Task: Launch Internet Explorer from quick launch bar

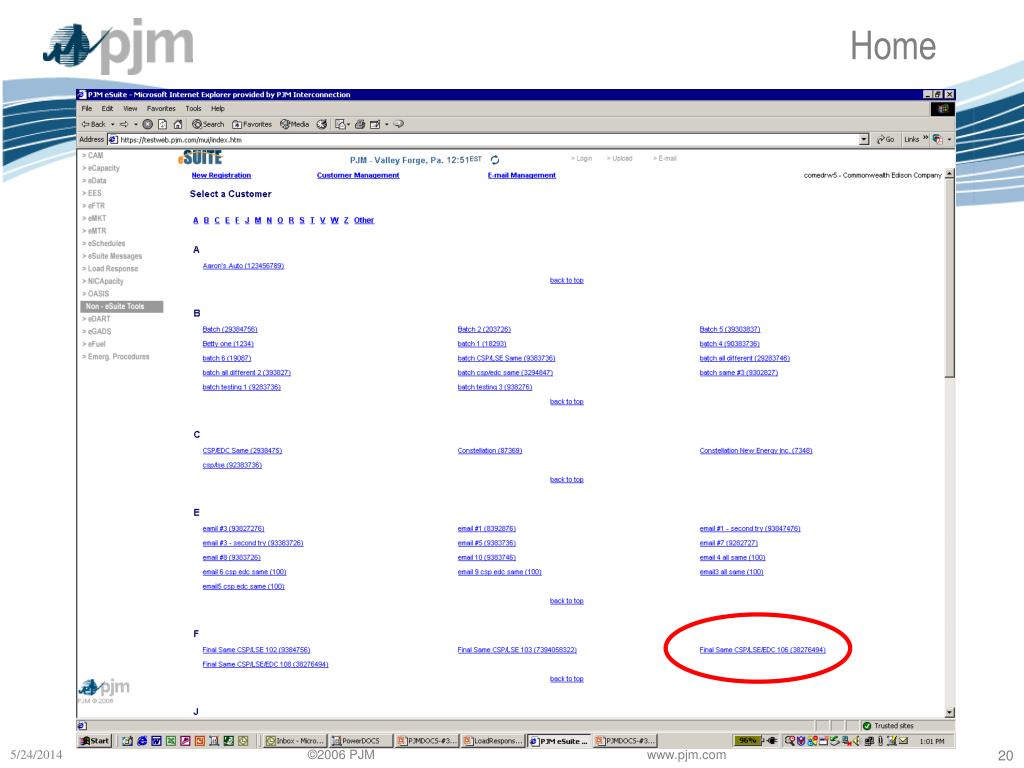Action: click(142, 741)
